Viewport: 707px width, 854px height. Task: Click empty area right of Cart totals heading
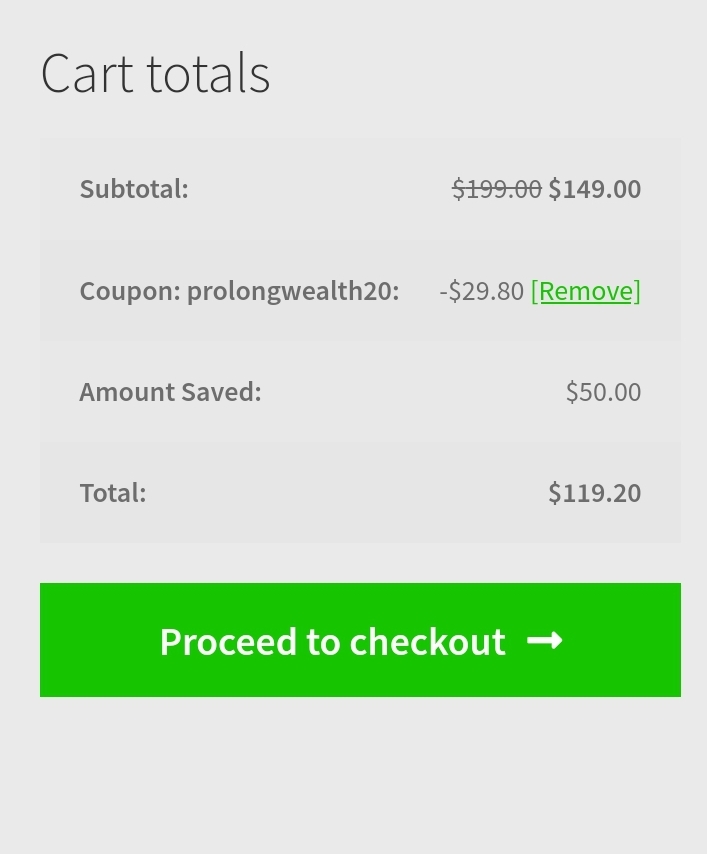point(480,73)
